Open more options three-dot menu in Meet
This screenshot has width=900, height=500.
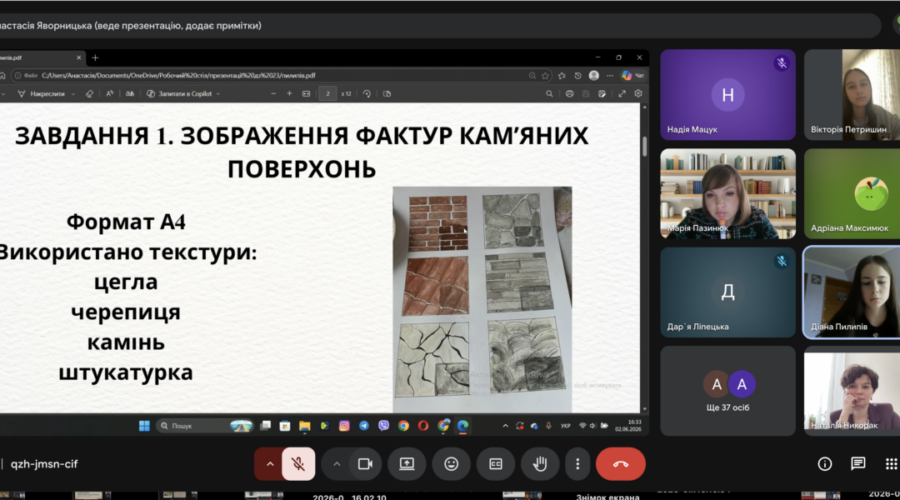(x=577, y=464)
